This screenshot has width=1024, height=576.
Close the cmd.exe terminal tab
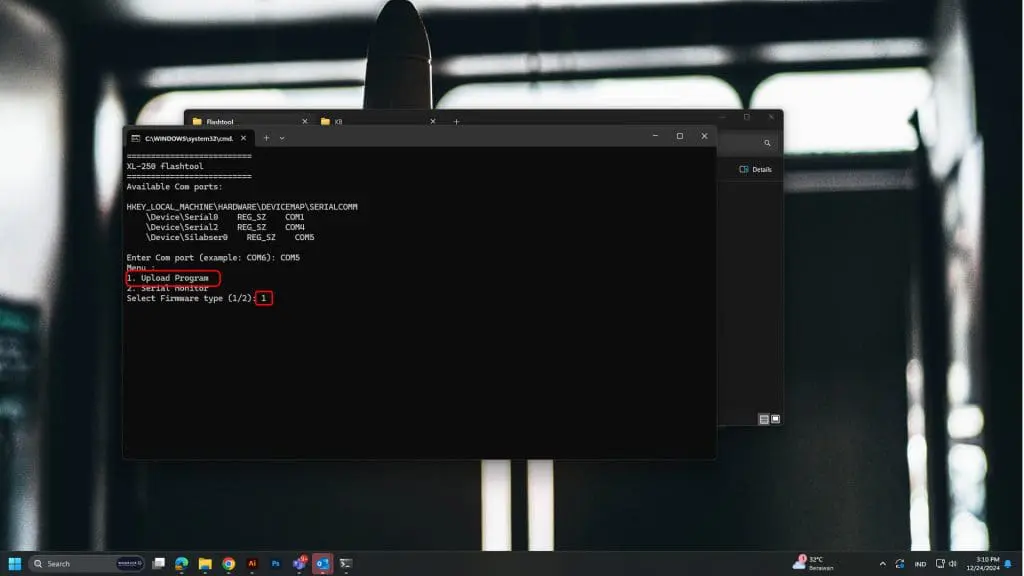coord(242,138)
